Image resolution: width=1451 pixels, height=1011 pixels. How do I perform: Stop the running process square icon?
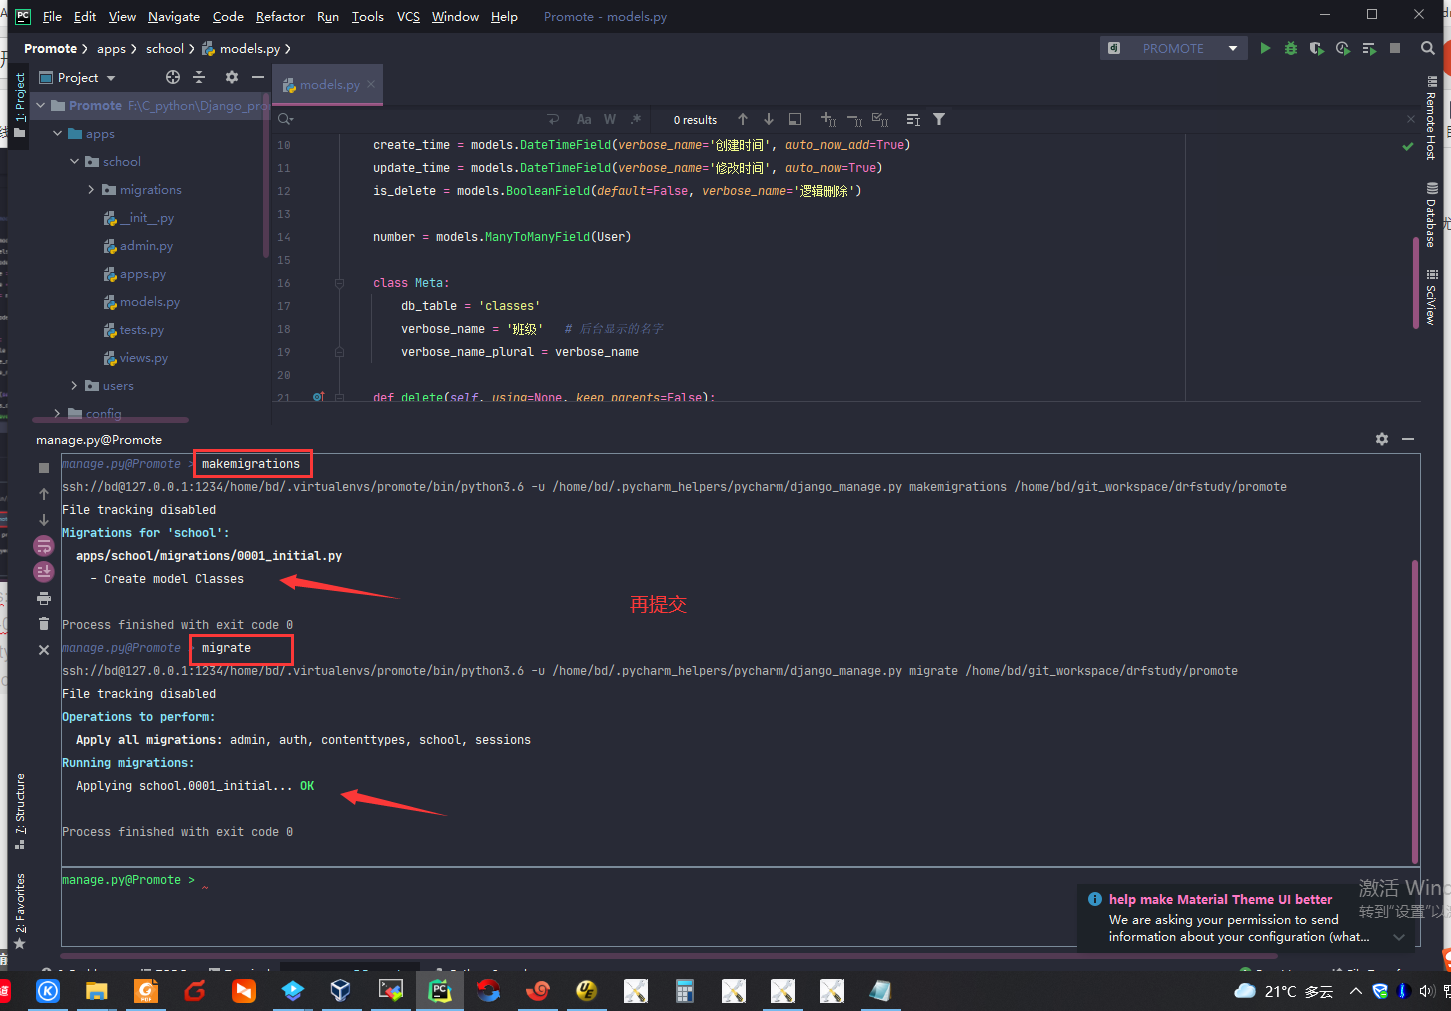point(1395,48)
